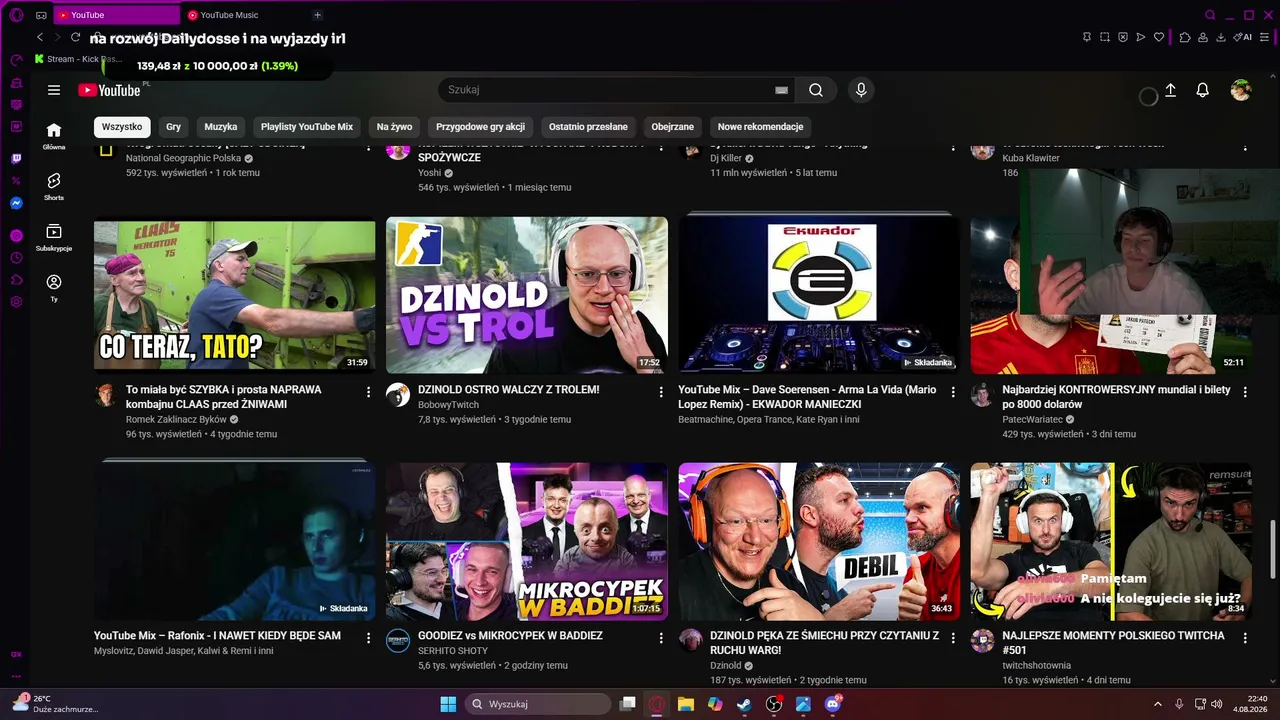The height and width of the screenshot is (720, 1280).
Task: Open options for 'NAJLEPSZE MOMENTY POLSKIEGO TWITCHA #501'
Action: 1245,638
